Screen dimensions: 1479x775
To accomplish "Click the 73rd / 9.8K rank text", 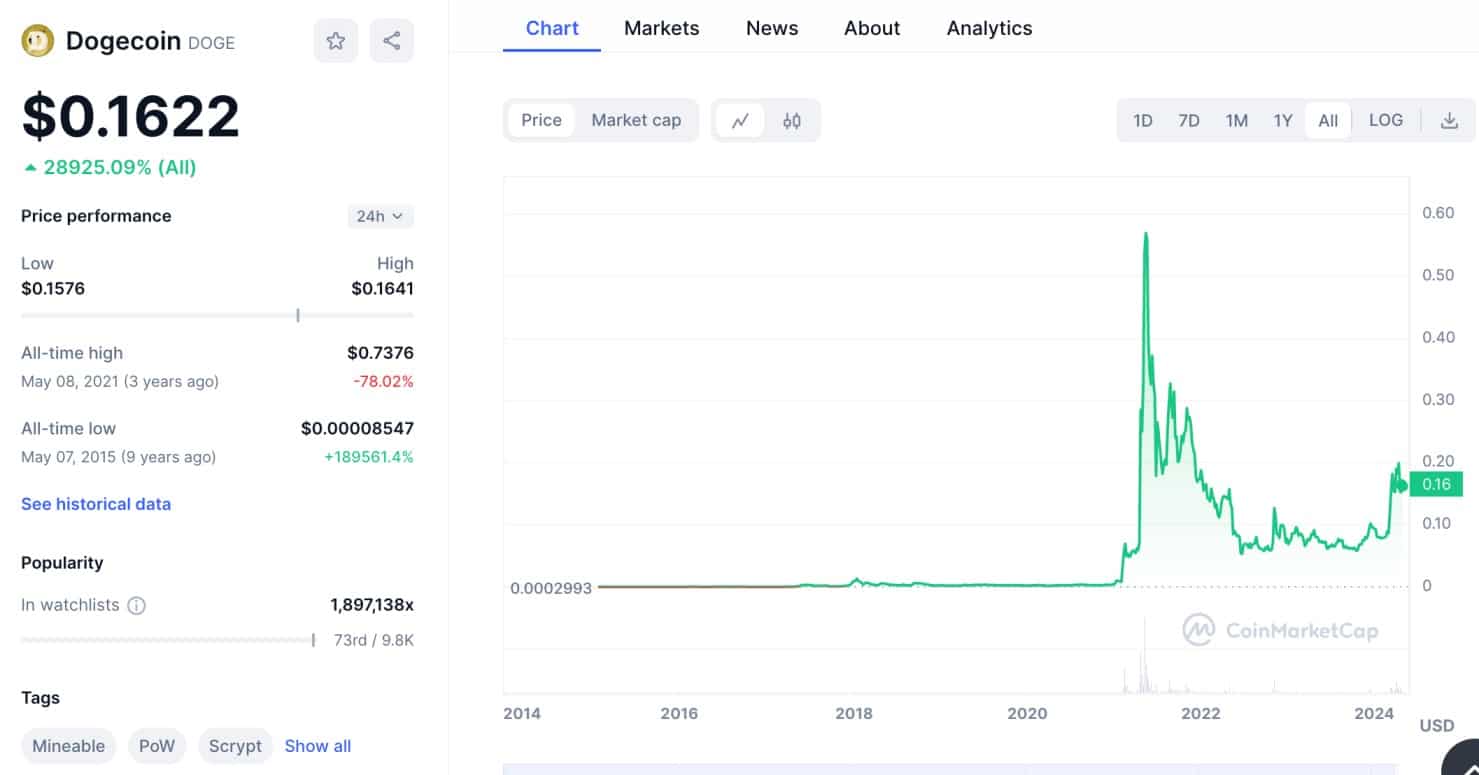I will coord(374,640).
